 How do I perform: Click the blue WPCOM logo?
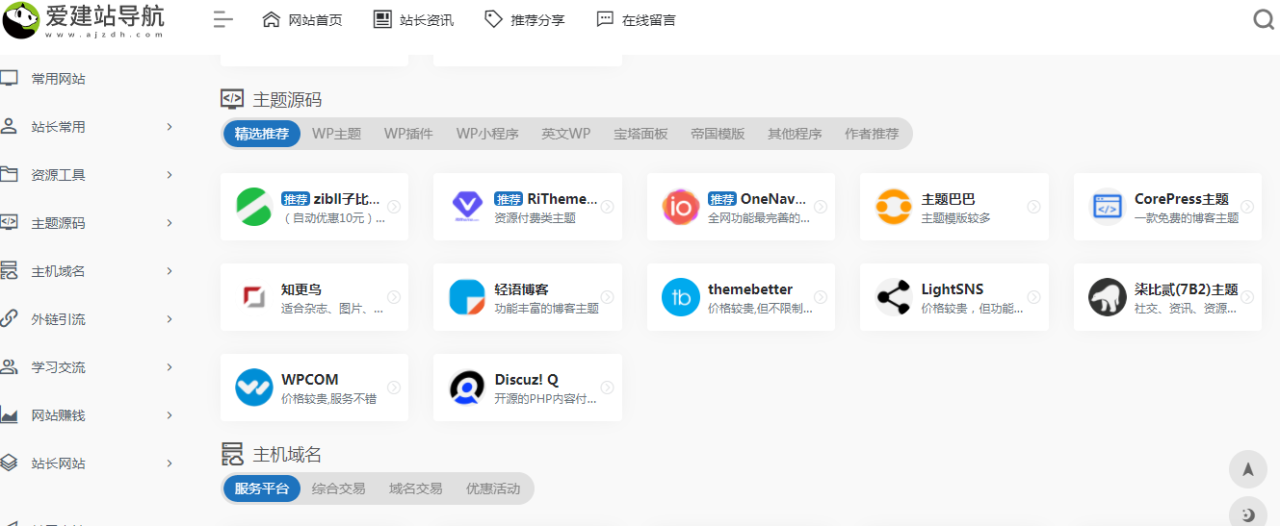[x=254, y=387]
